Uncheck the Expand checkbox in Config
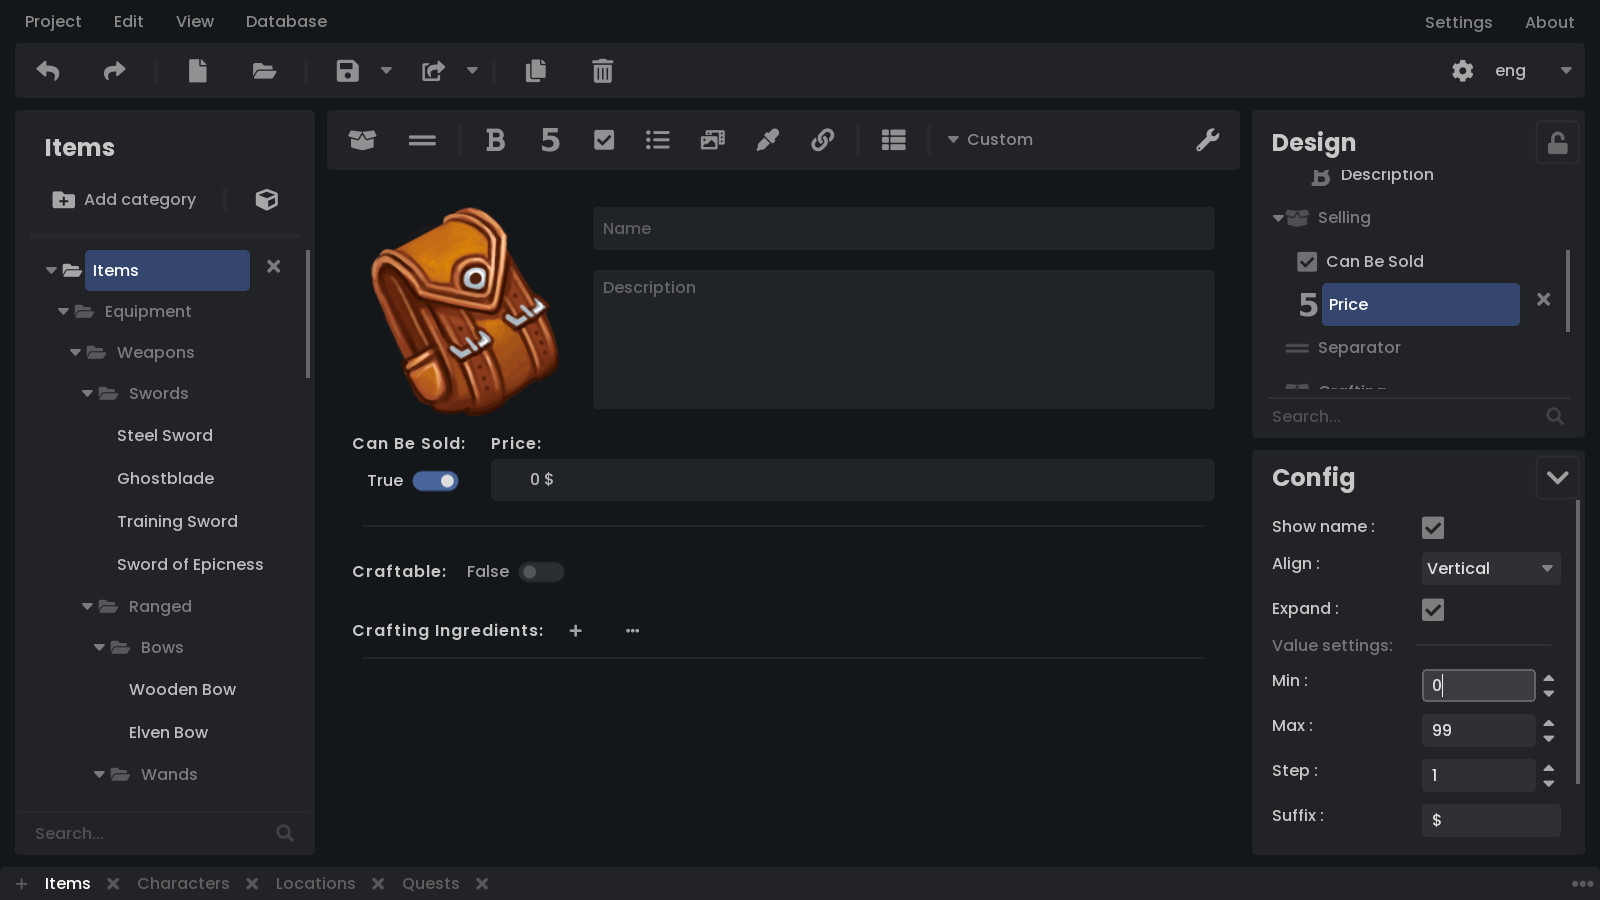Screen dimensions: 1600x900 coord(1433,609)
